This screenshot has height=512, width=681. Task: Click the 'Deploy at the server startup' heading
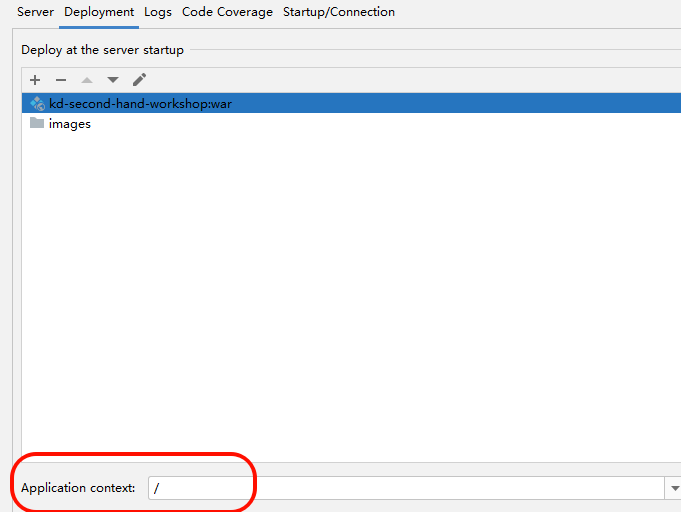pos(102,49)
